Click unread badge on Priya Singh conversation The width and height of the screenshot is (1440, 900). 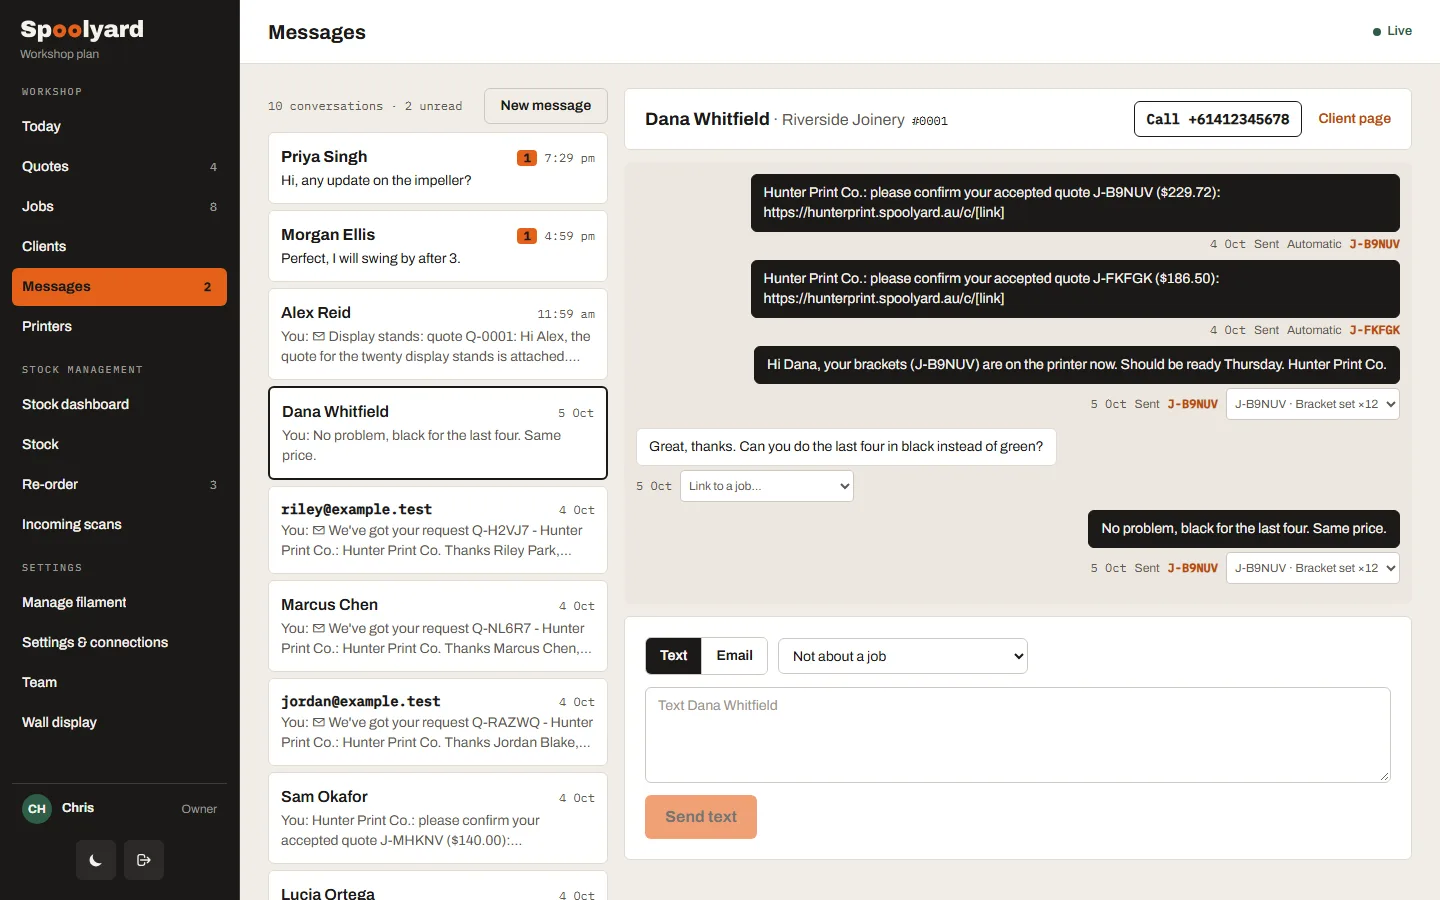pos(527,158)
